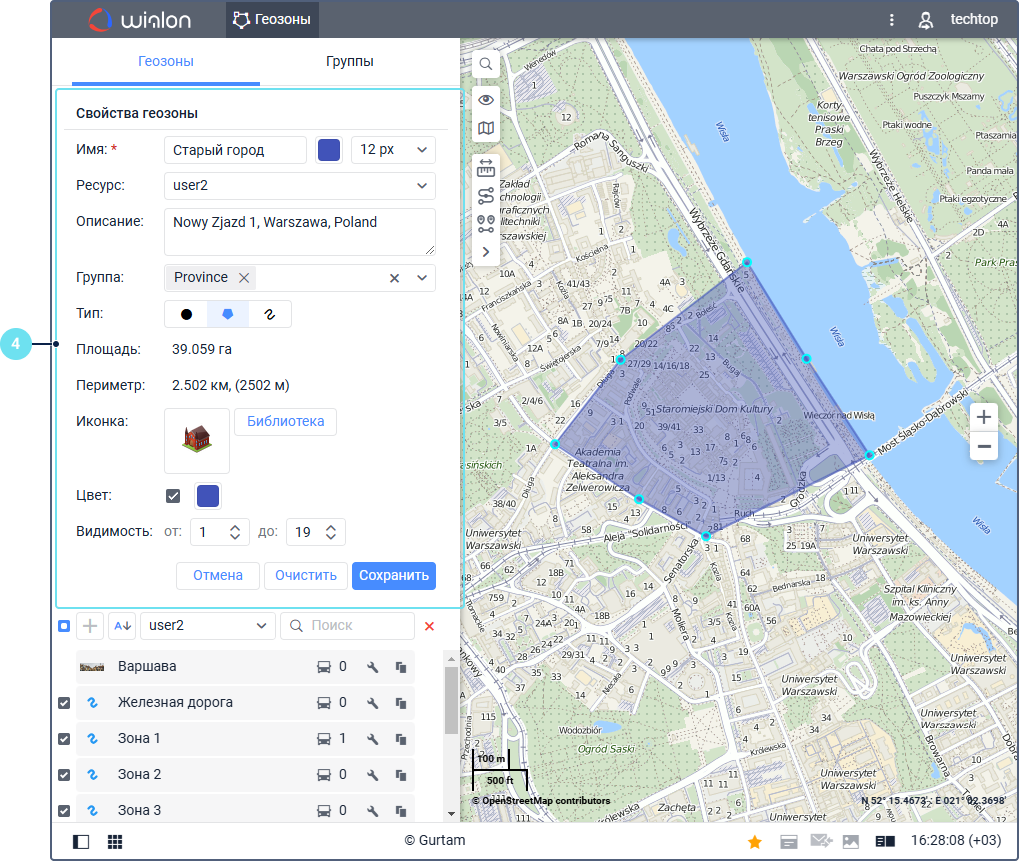Select polygon geofence type icon
1019x861 pixels.
click(x=228, y=314)
